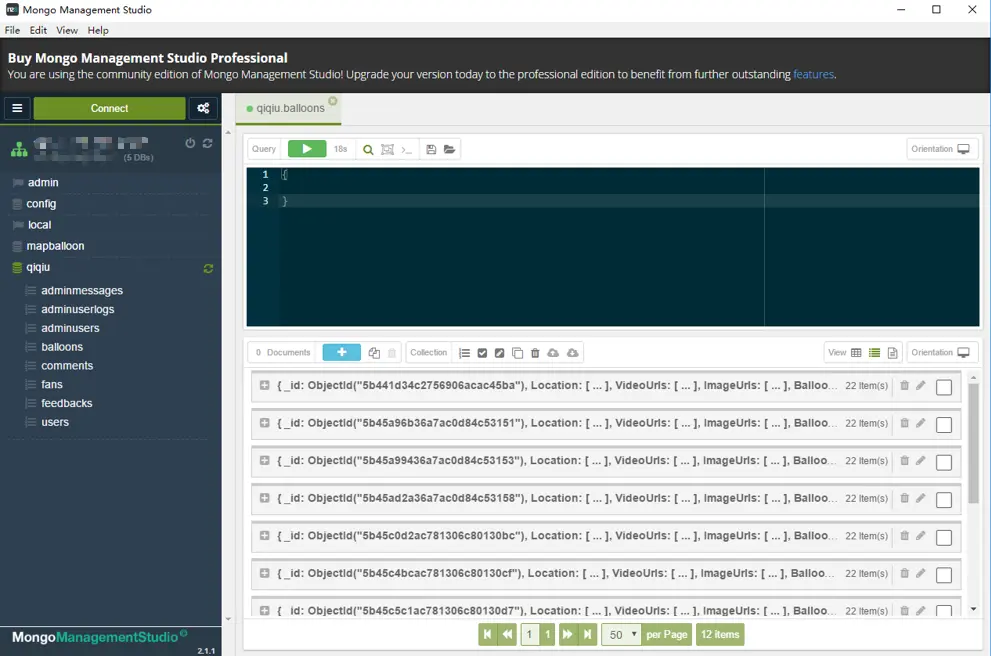Add a new document with the plus button

[x=341, y=352]
